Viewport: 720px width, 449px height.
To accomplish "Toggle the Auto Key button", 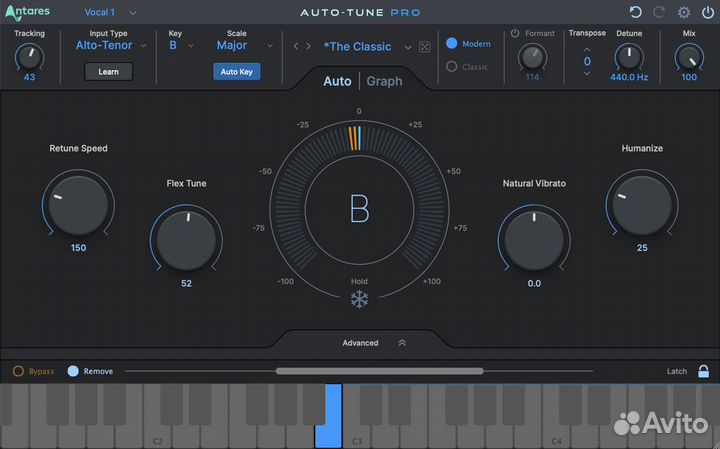I will (x=236, y=72).
